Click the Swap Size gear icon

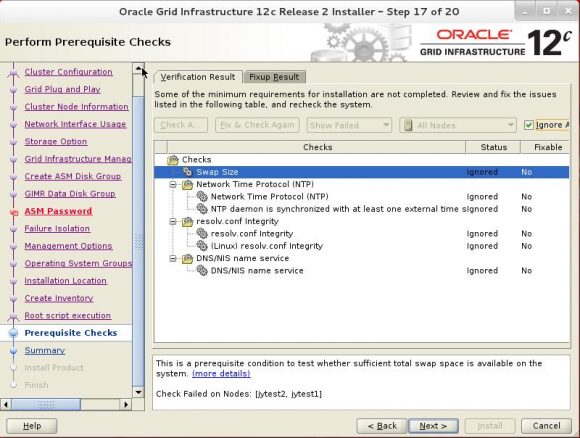point(188,172)
